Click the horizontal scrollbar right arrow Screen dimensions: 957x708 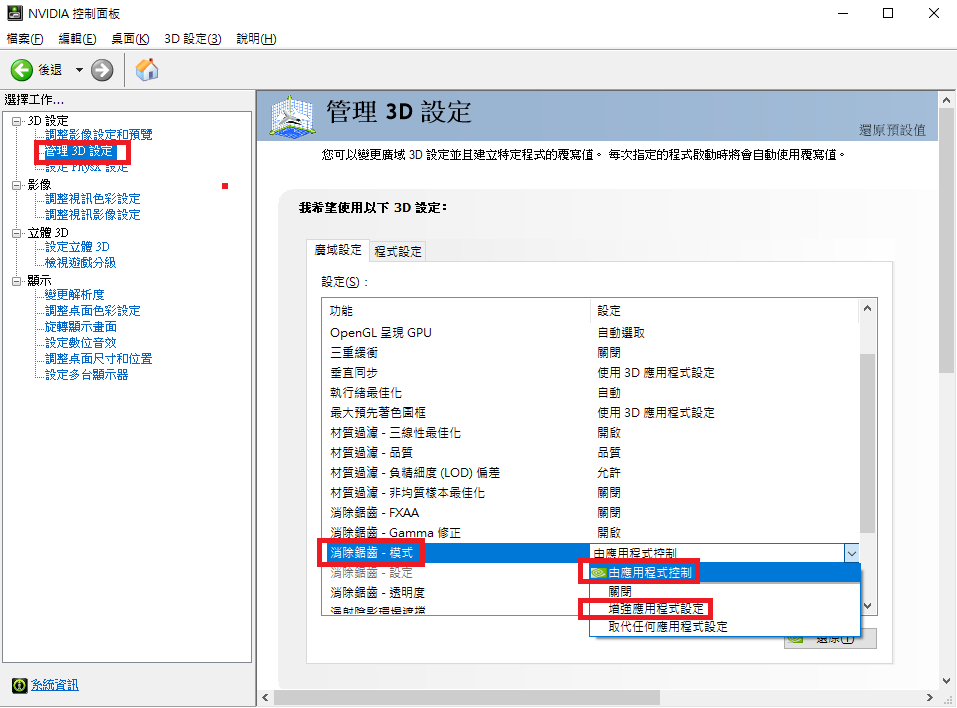[929, 697]
